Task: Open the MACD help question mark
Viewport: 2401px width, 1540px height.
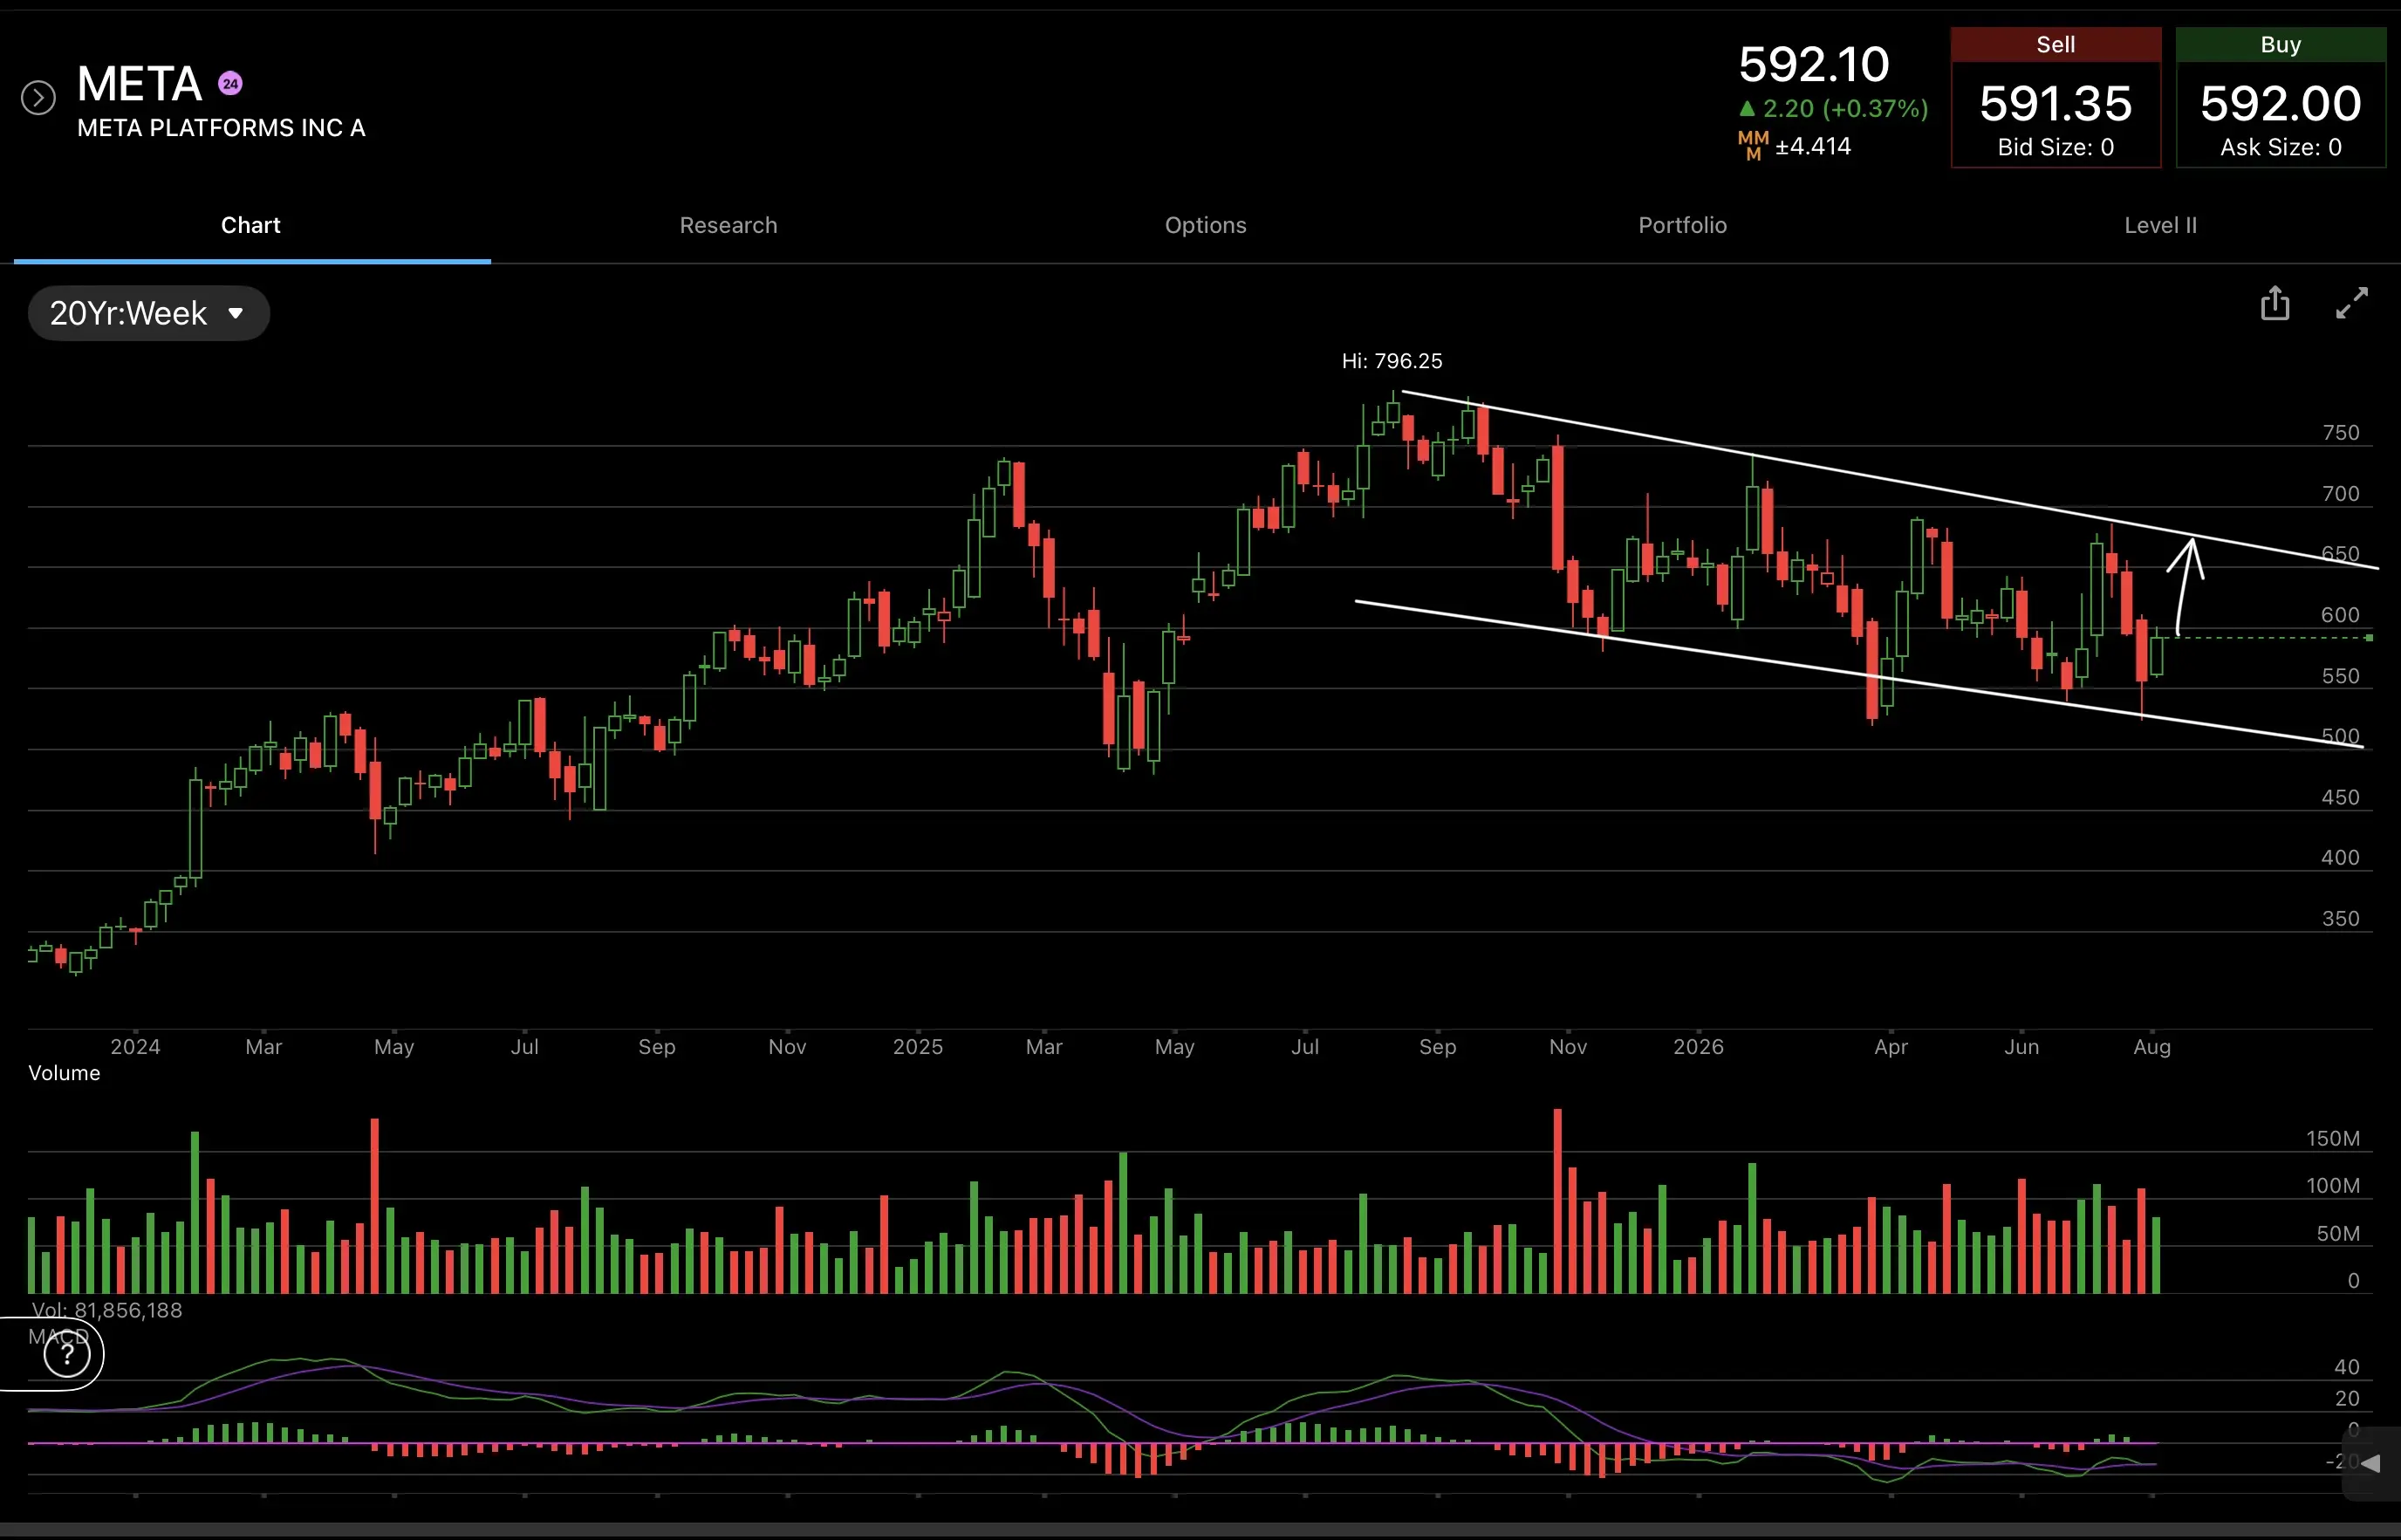Action: click(x=67, y=1354)
